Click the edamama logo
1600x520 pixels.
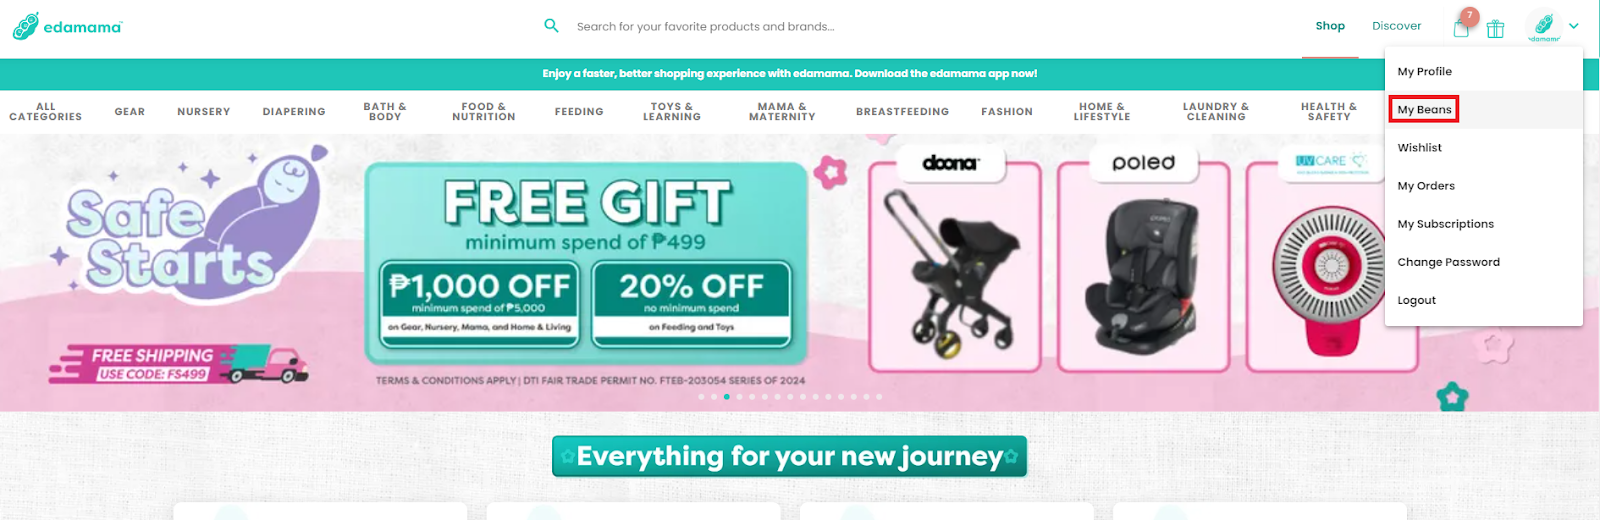point(67,26)
